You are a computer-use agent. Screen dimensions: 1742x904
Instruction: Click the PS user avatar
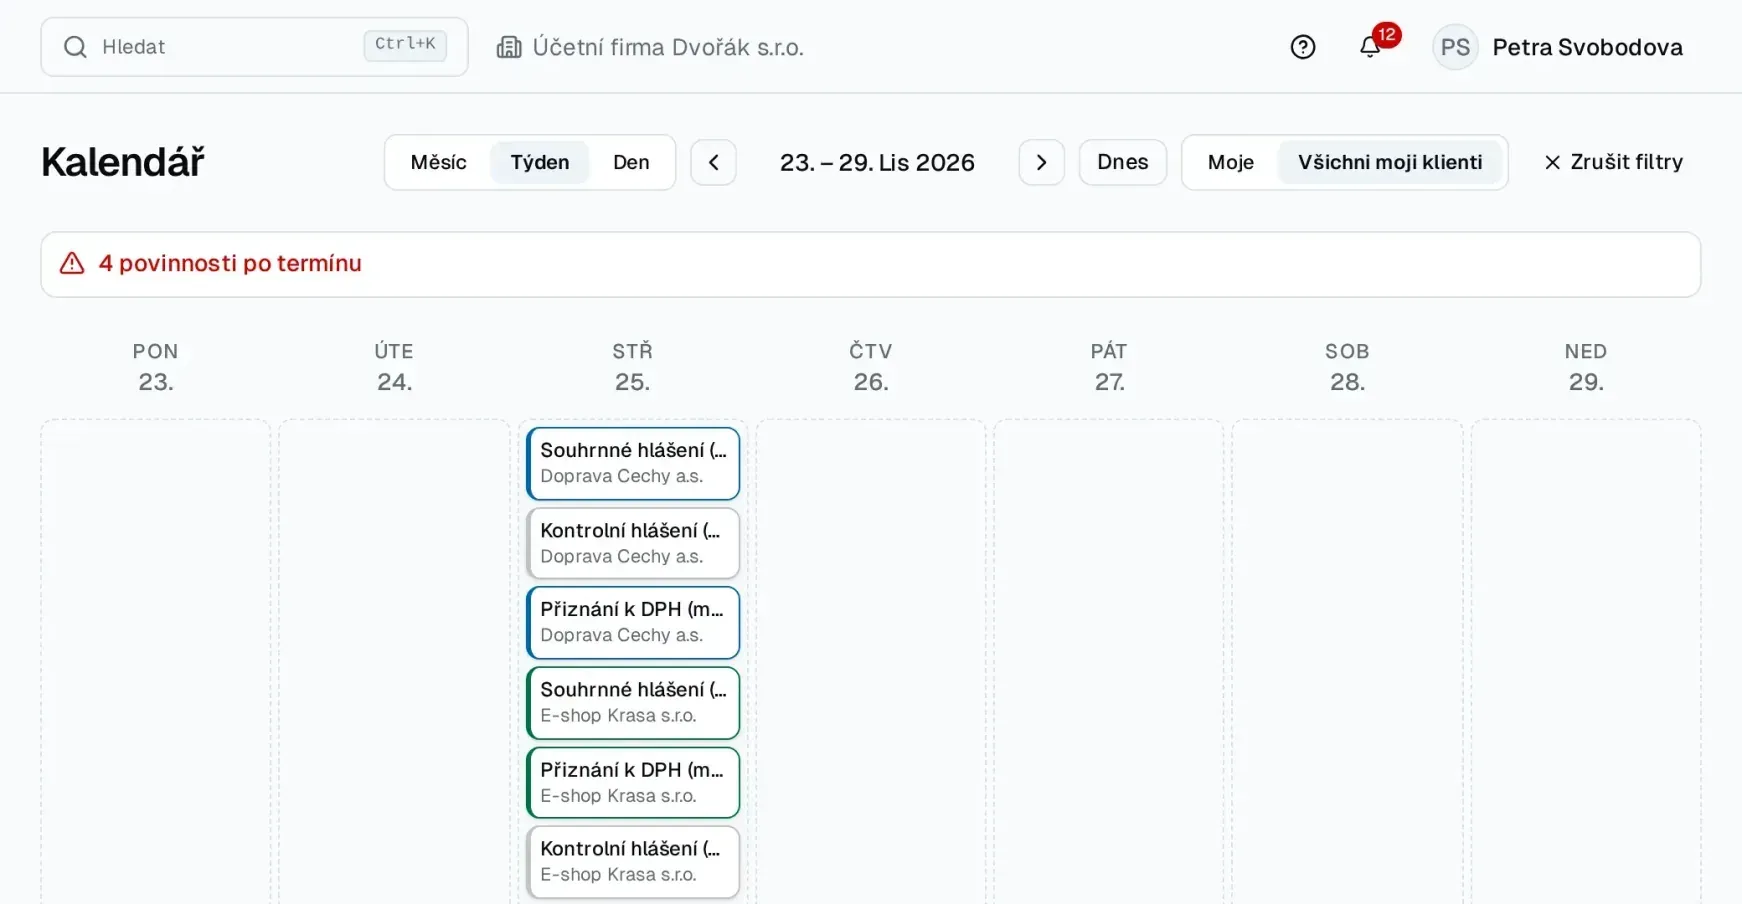[1455, 47]
